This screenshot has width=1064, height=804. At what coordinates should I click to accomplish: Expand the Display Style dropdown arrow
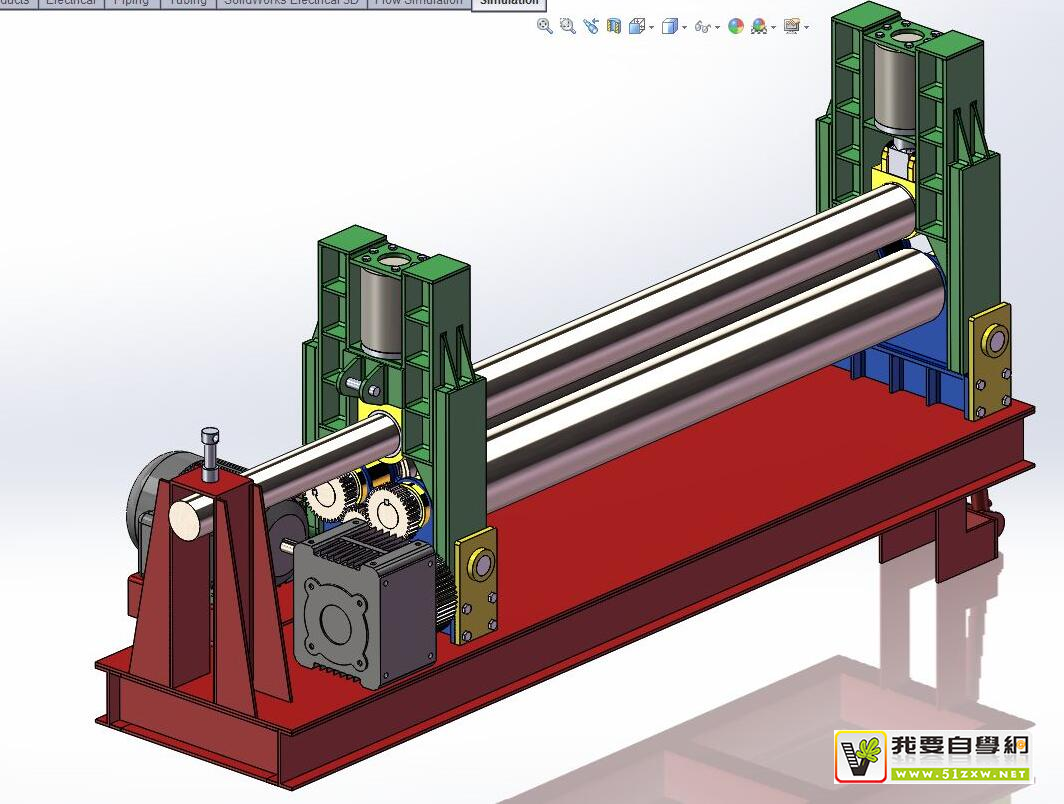[x=684, y=28]
